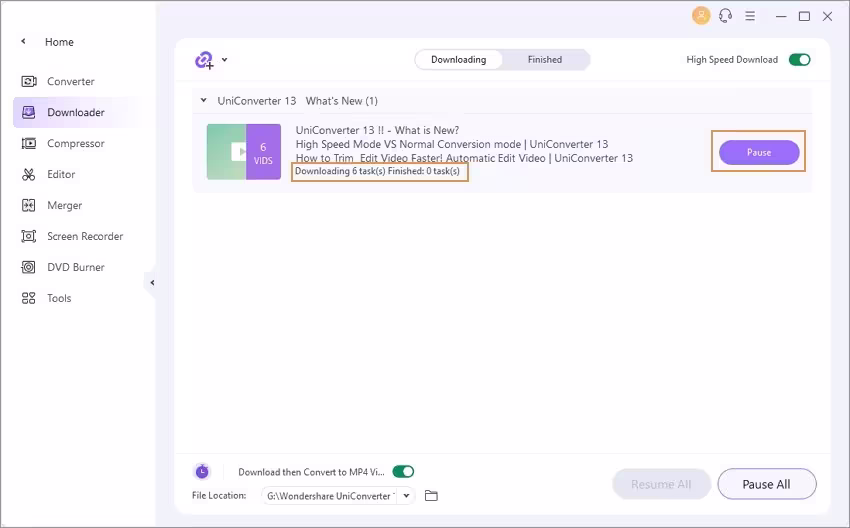Select the Downloader sidebar icon
850x528 pixels.
[28, 112]
